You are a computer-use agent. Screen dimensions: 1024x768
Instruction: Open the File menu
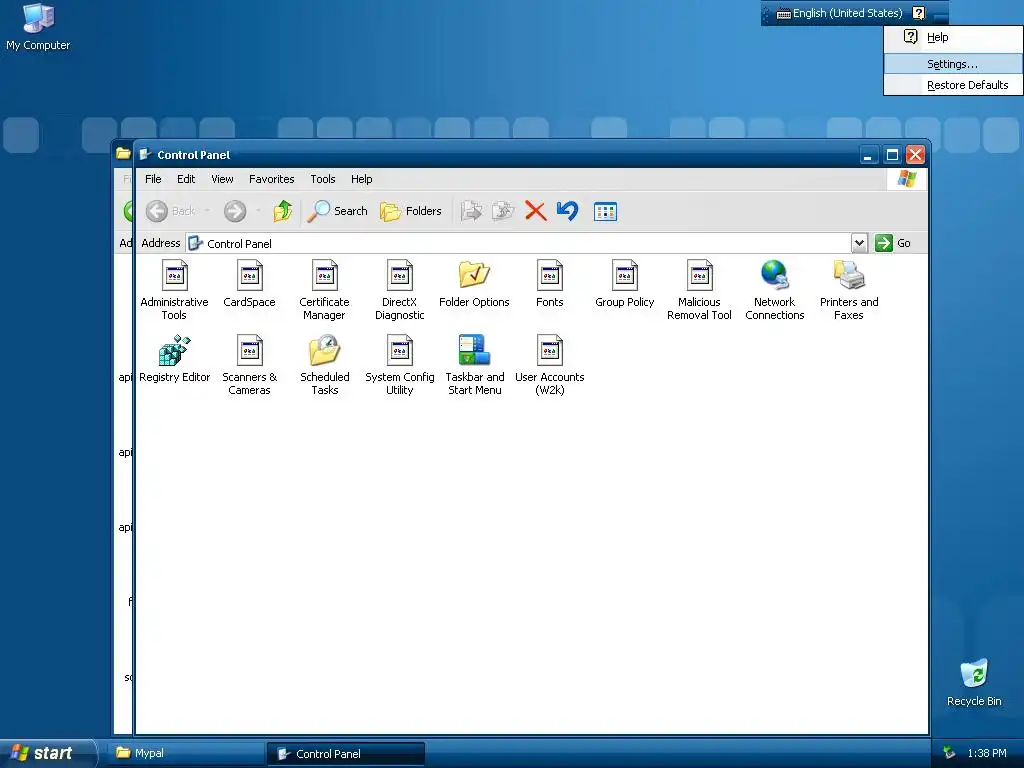coord(153,179)
